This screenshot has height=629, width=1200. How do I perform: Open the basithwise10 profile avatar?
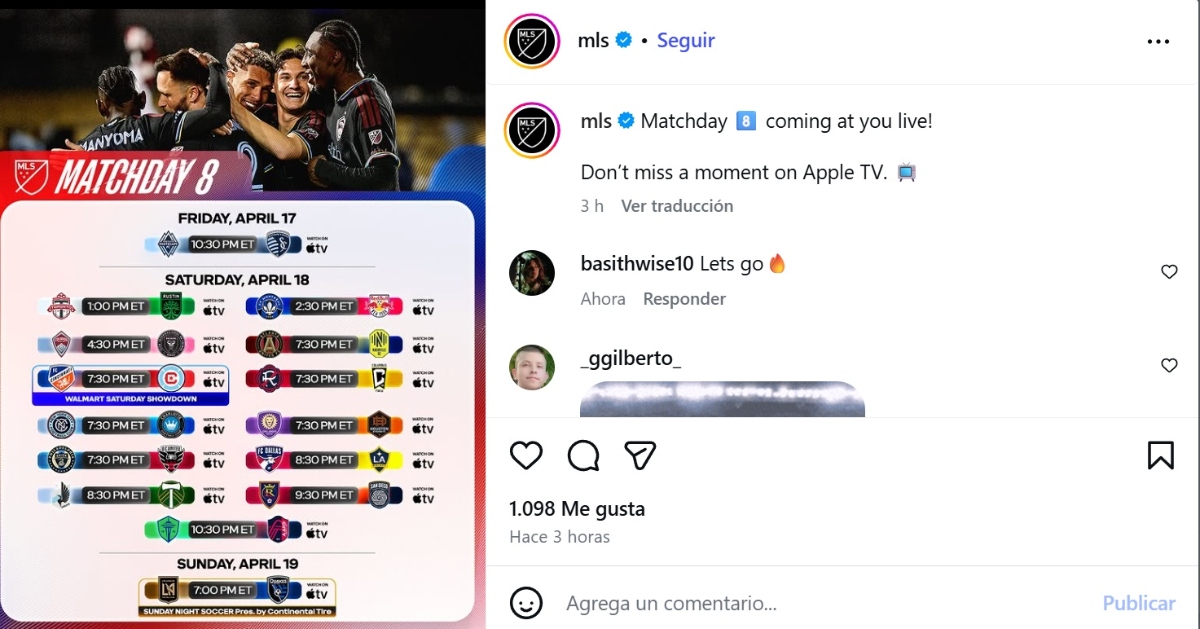[532, 273]
